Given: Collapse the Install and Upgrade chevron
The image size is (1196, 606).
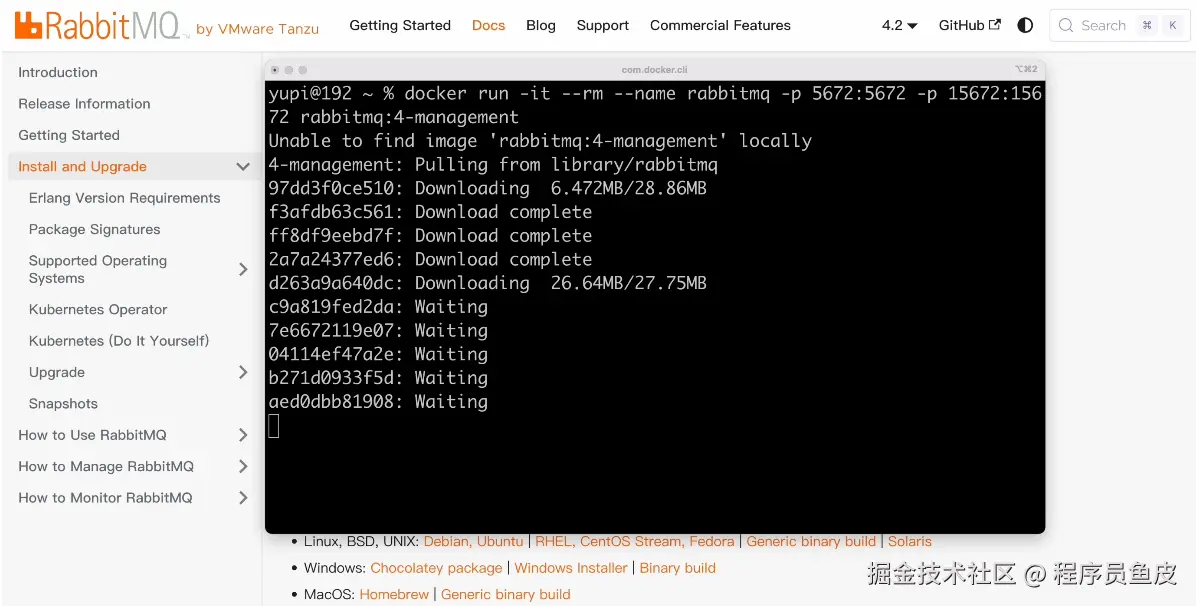Looking at the screenshot, I should [243, 166].
